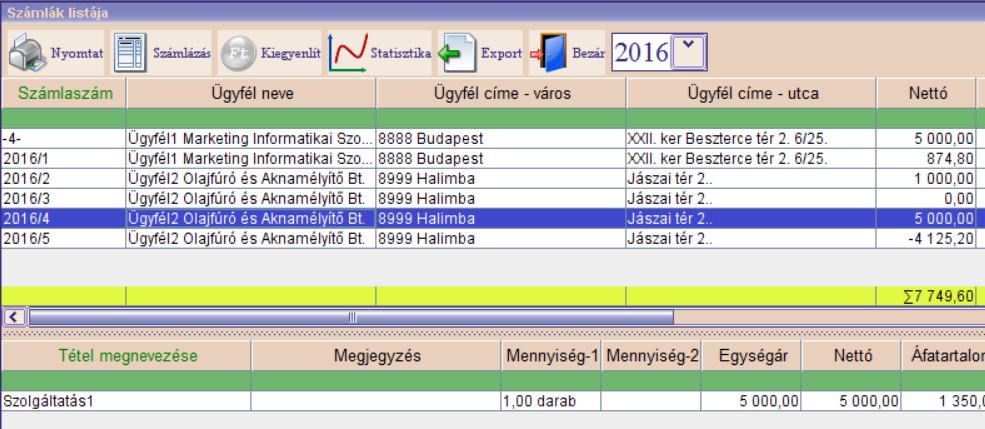Image resolution: width=985 pixels, height=429 pixels.
Task: Click the Megjegyzés column header
Action: [x=375, y=356]
